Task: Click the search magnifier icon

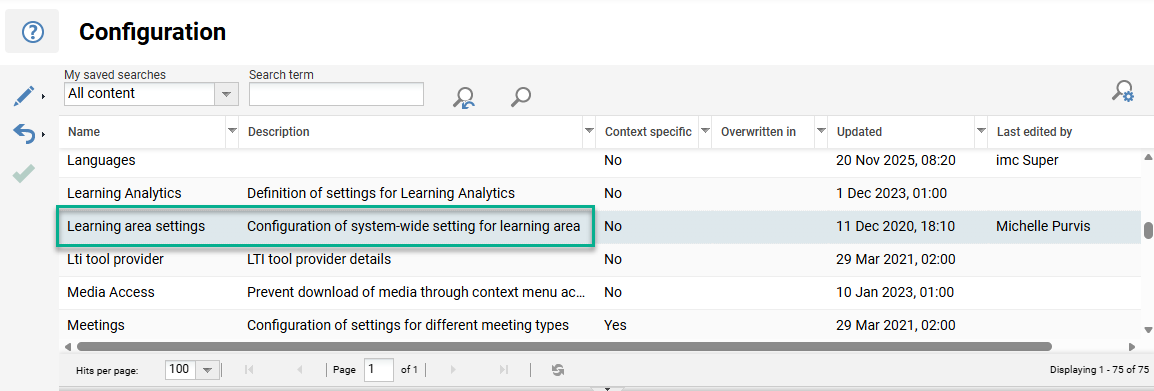Action: pyautogui.click(x=521, y=96)
